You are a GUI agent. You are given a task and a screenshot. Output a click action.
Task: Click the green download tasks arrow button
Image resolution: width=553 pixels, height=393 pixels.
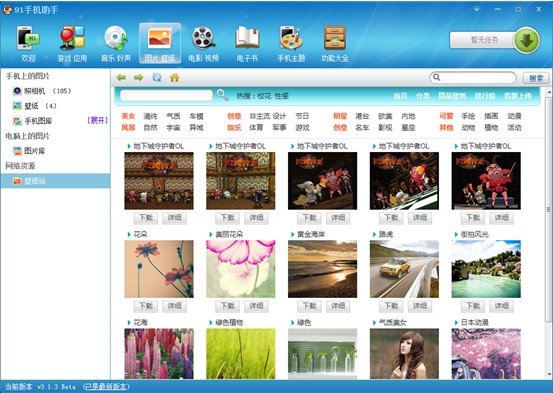(x=527, y=40)
